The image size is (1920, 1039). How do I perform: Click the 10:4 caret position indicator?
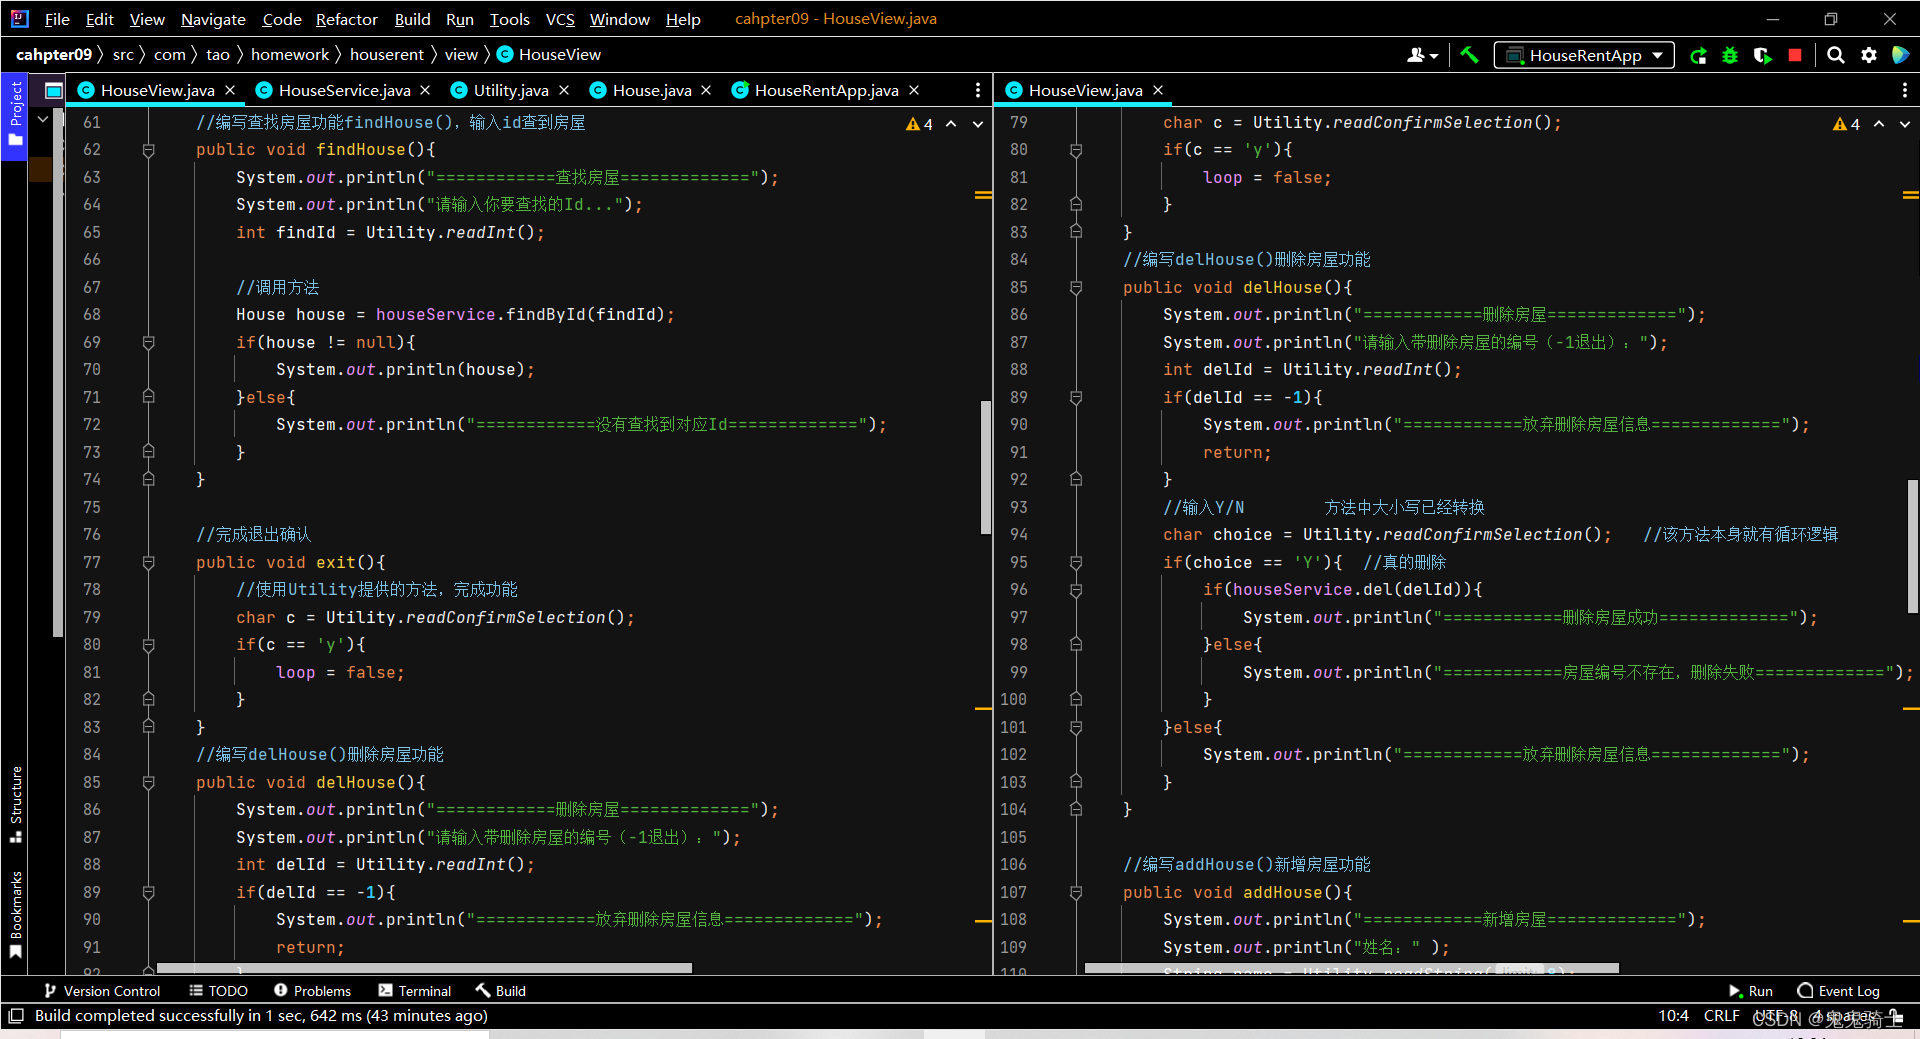tap(1673, 1016)
